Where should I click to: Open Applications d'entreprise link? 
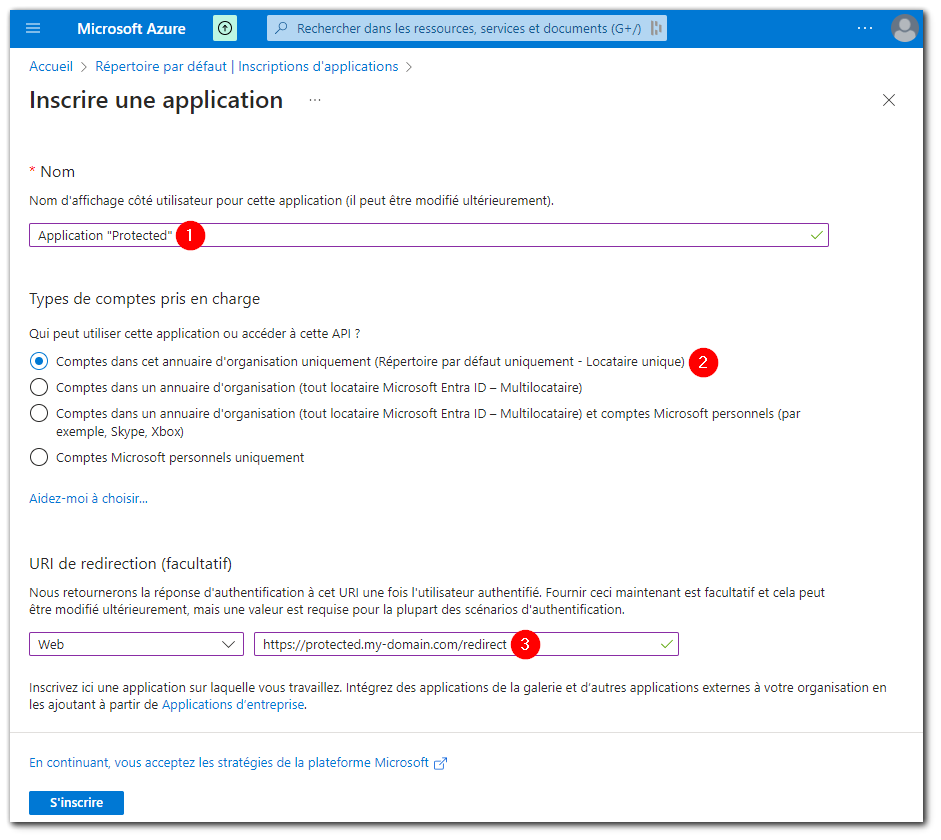(x=233, y=704)
